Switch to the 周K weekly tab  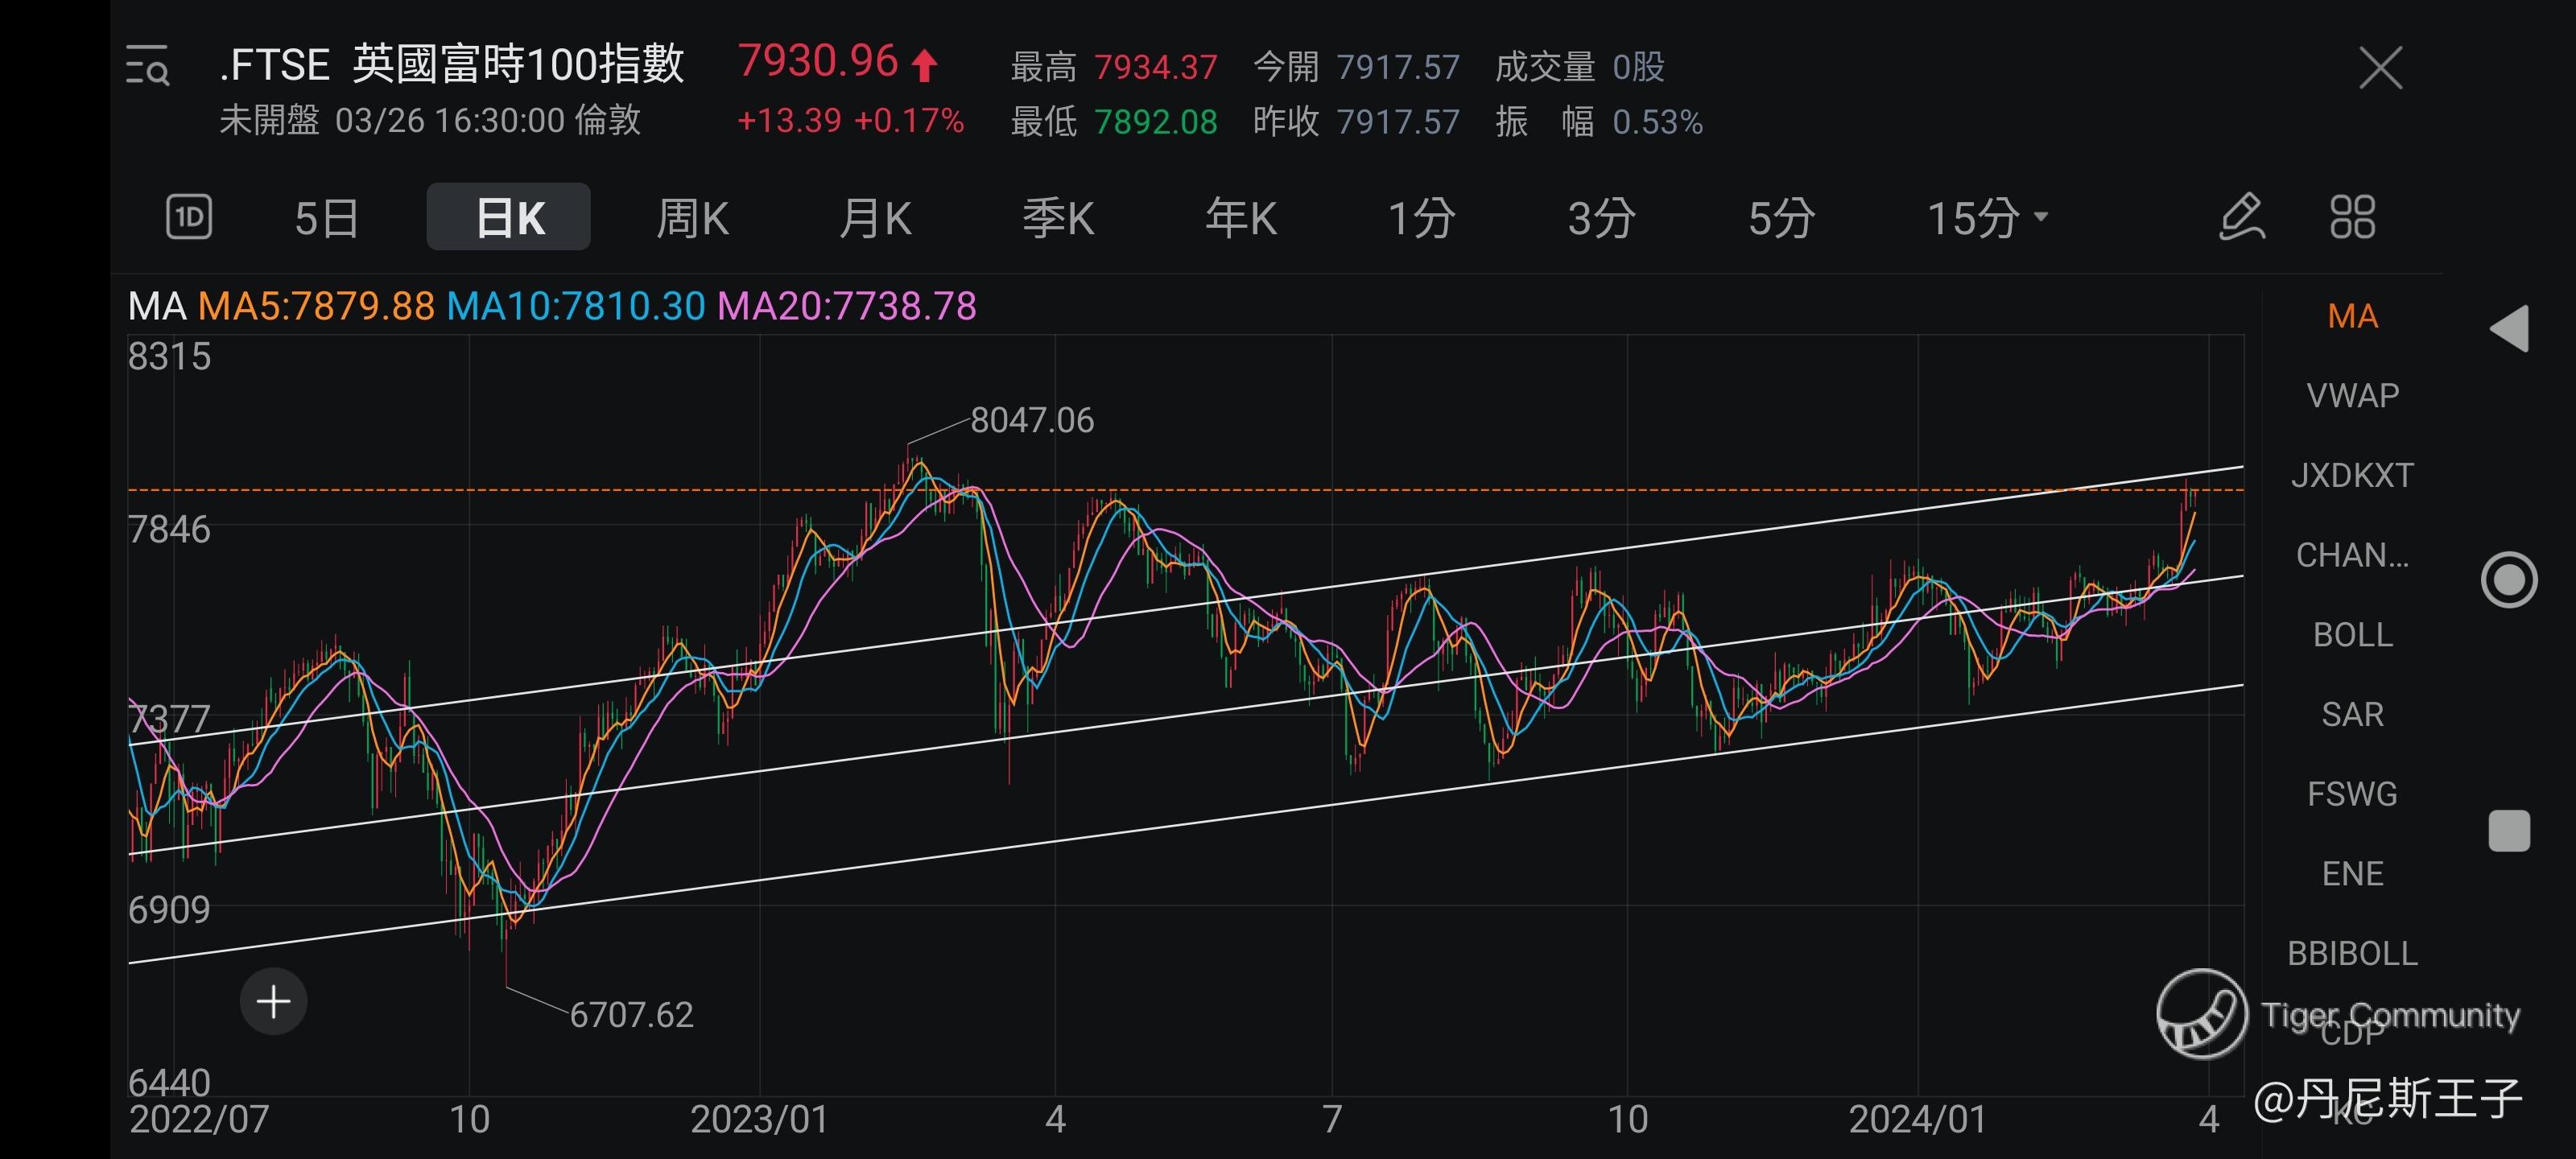pos(692,217)
